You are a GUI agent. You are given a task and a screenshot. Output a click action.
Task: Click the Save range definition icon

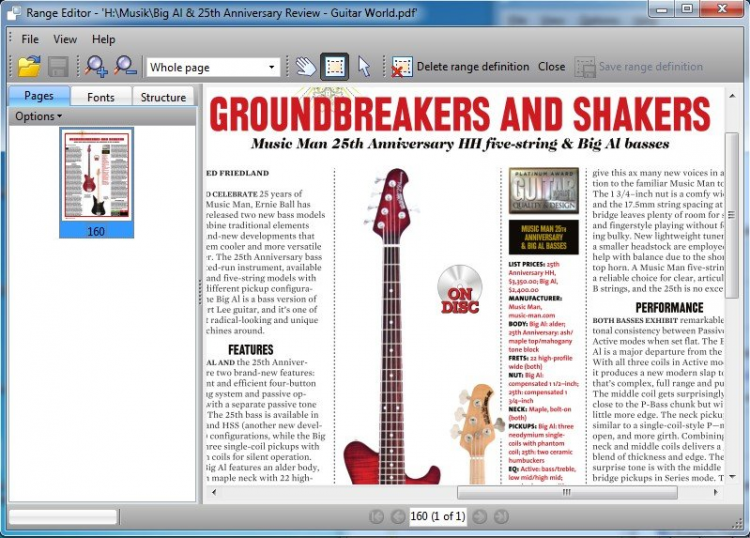(585, 66)
